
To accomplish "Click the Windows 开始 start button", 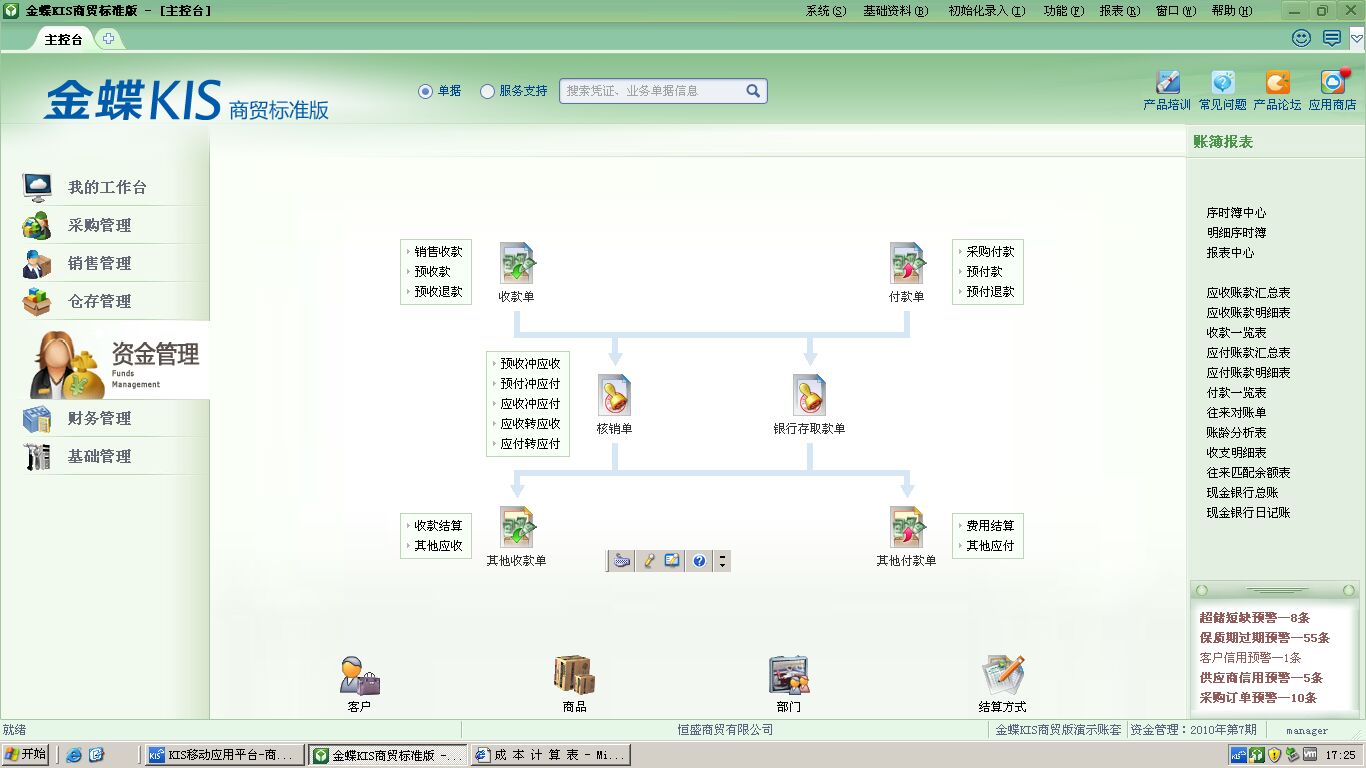I will [x=27, y=754].
